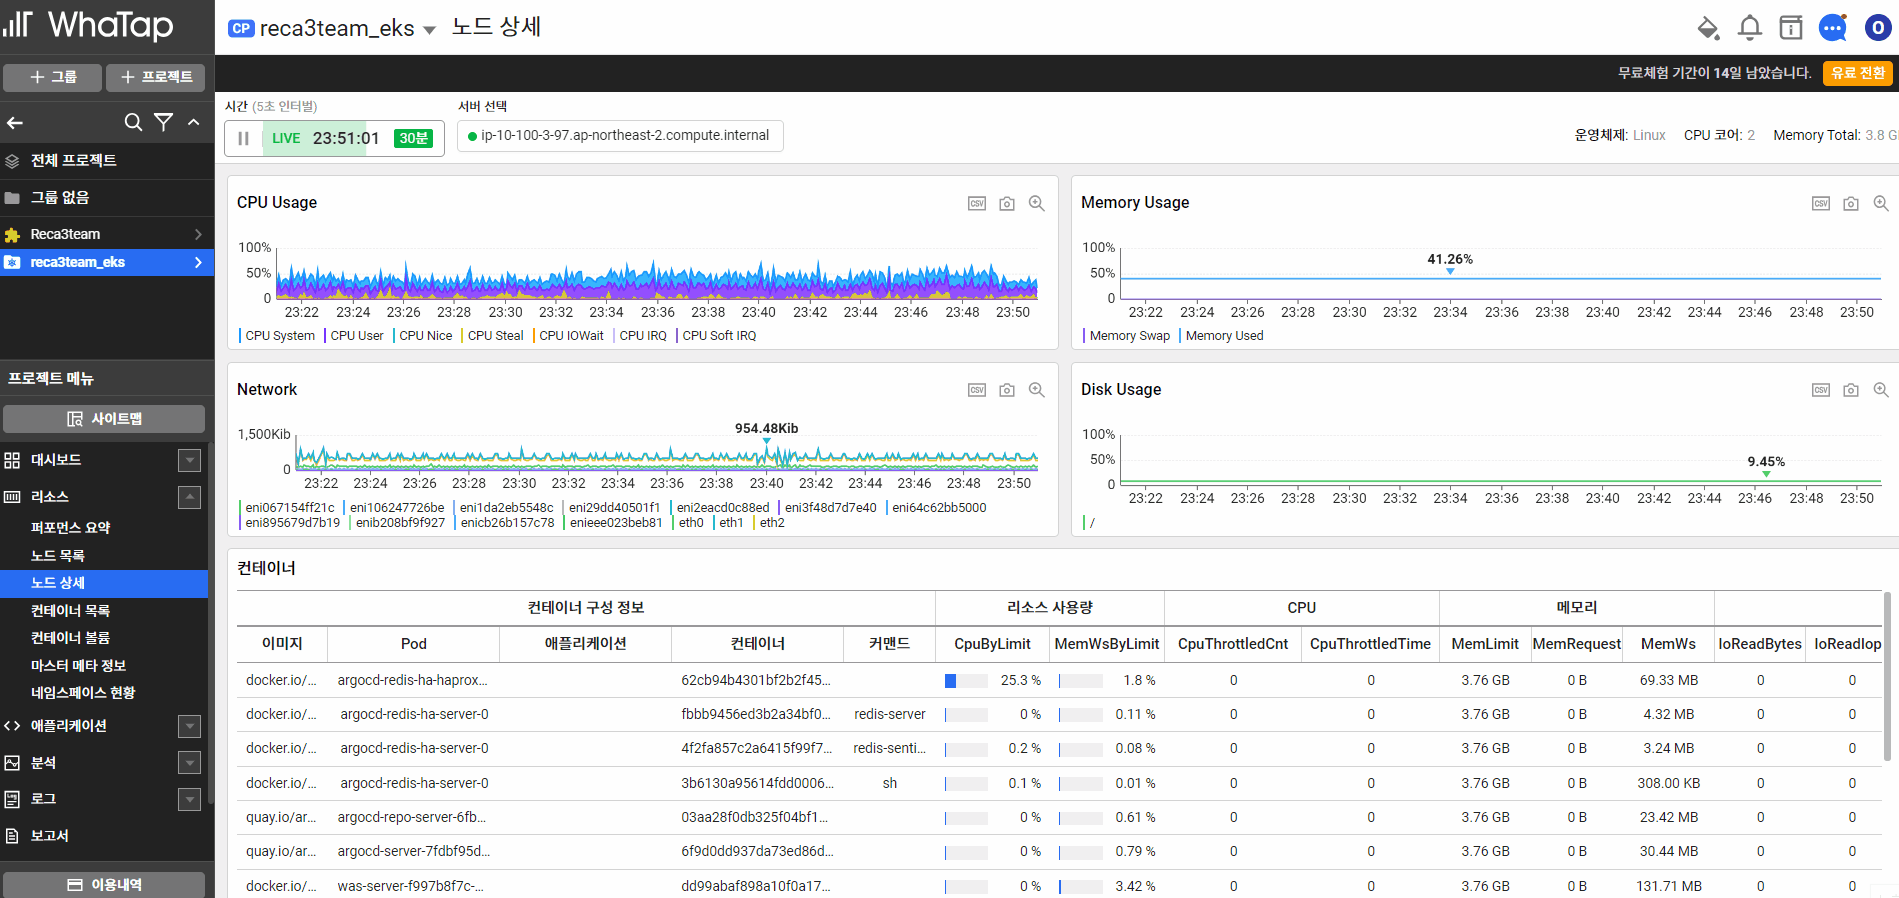1899x898 pixels.
Task: Open the server selection field
Action: point(620,135)
